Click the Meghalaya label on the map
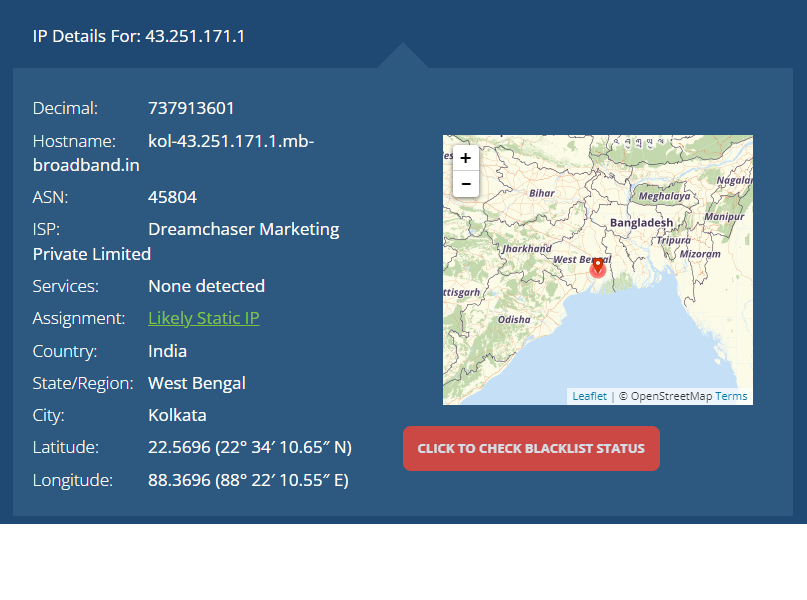The height and width of the screenshot is (600, 807). click(x=663, y=196)
